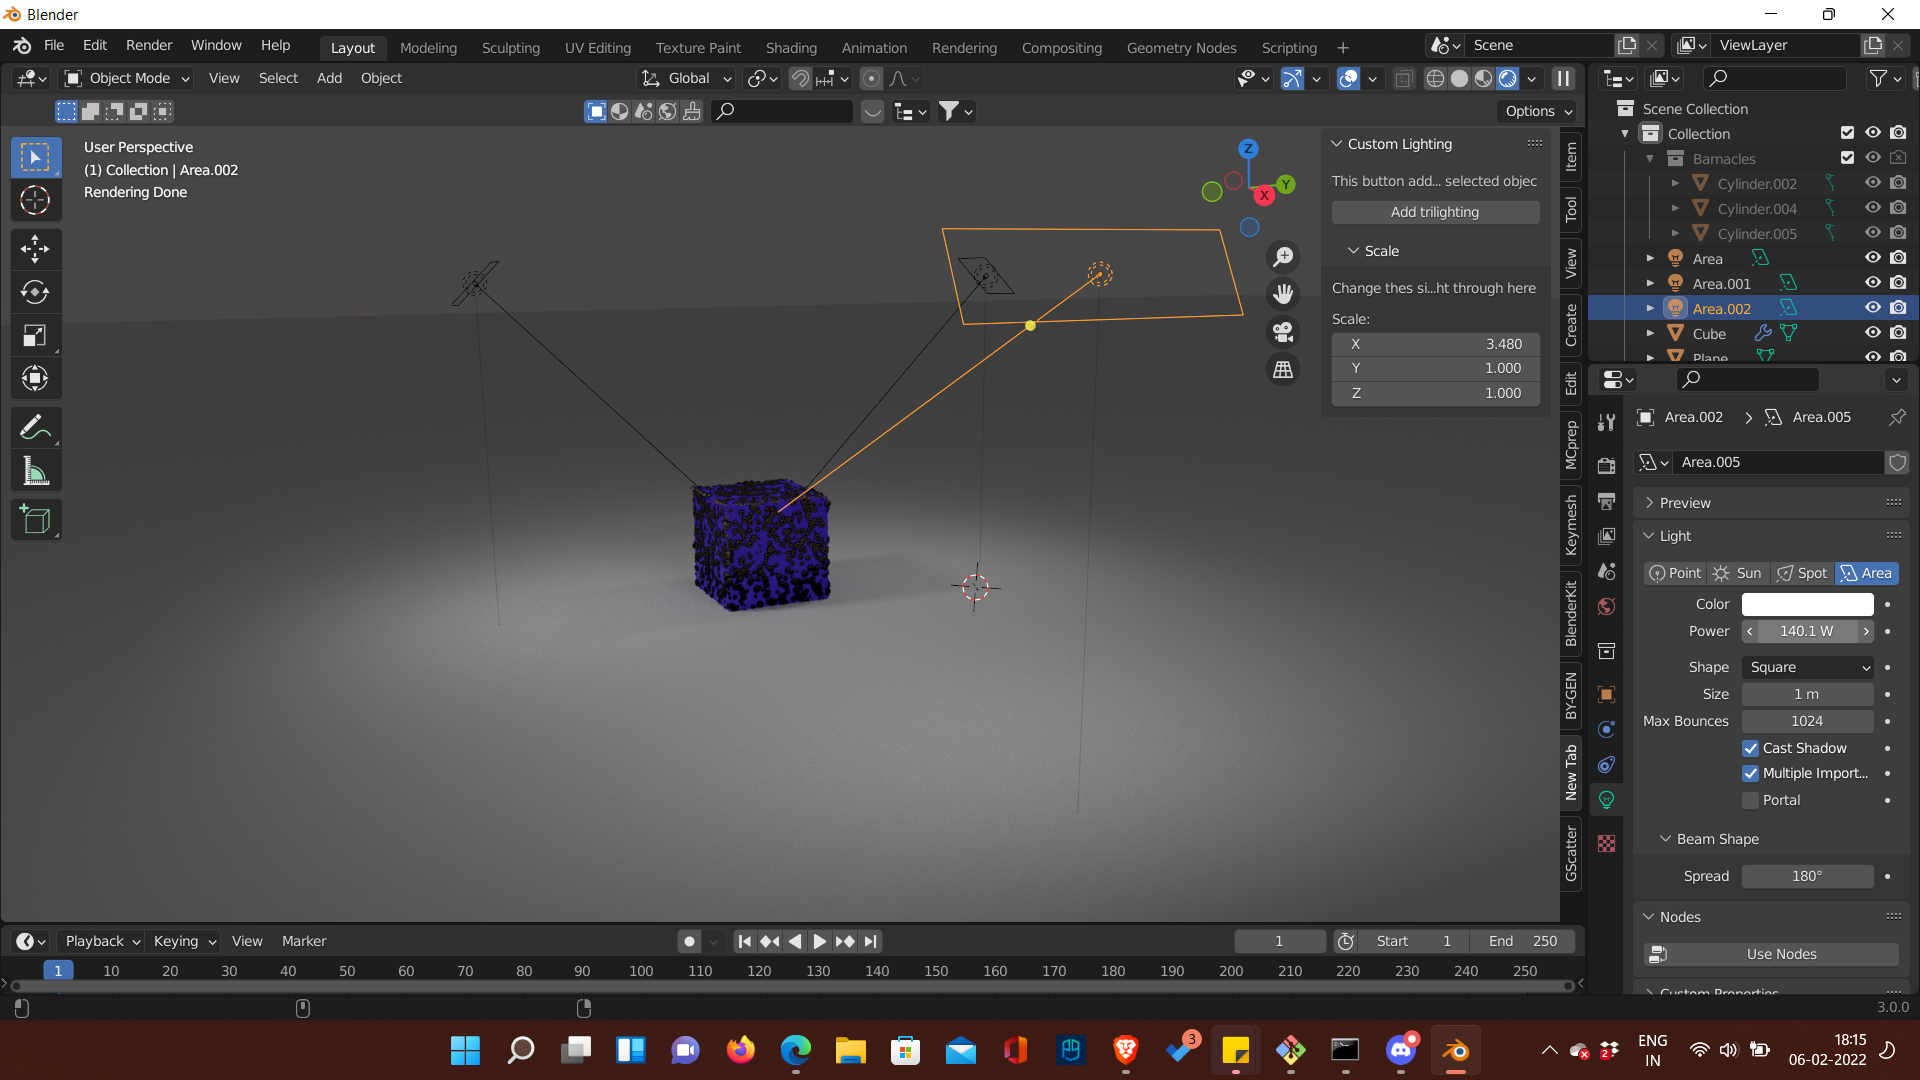The image size is (1920, 1080).
Task: Switch to rendered viewport shading
Action: (x=1508, y=78)
